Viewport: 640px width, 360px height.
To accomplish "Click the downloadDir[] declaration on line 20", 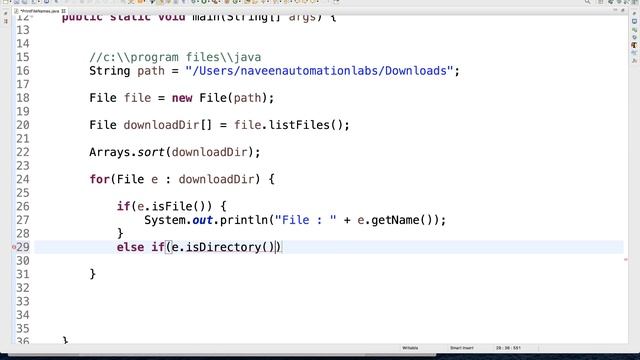I will pyautogui.click(x=167, y=125).
